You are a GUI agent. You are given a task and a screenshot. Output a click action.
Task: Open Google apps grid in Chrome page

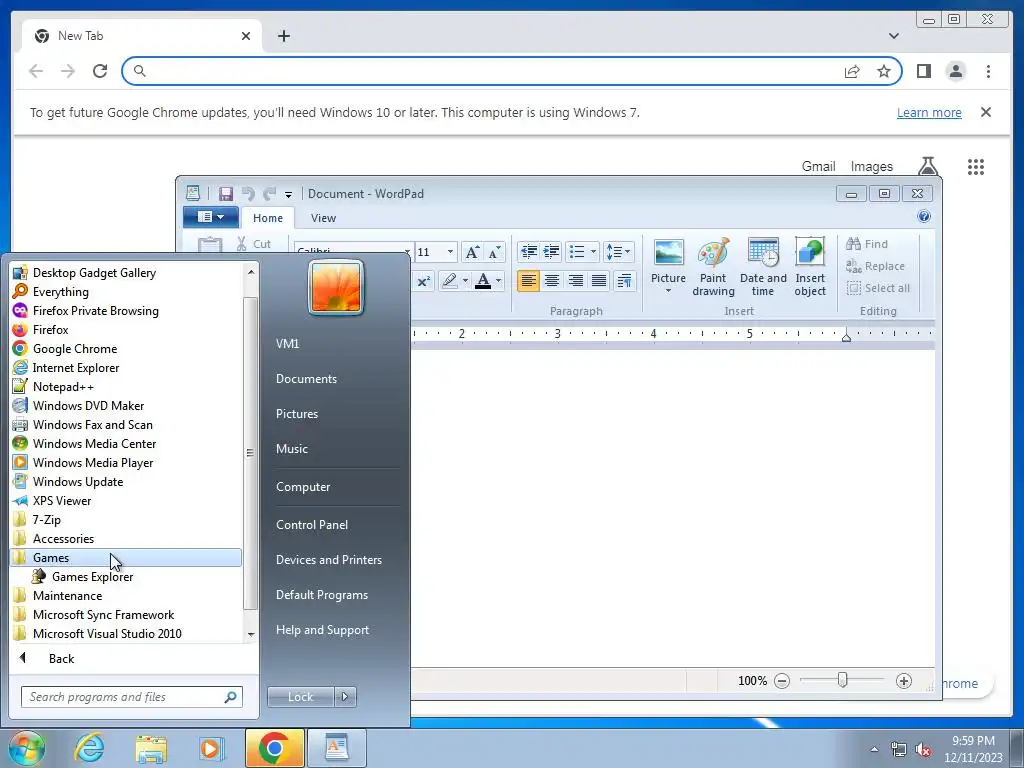[976, 167]
